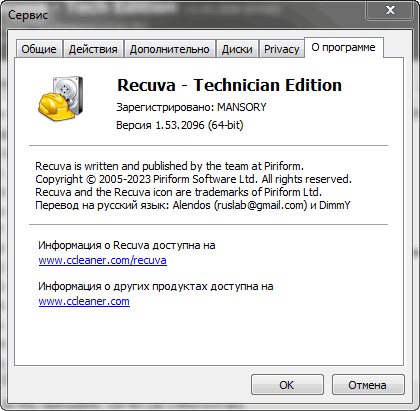The image size is (420, 411).
Task: Click the 'Информация о Recuva доступна на' text
Action: click(127, 245)
